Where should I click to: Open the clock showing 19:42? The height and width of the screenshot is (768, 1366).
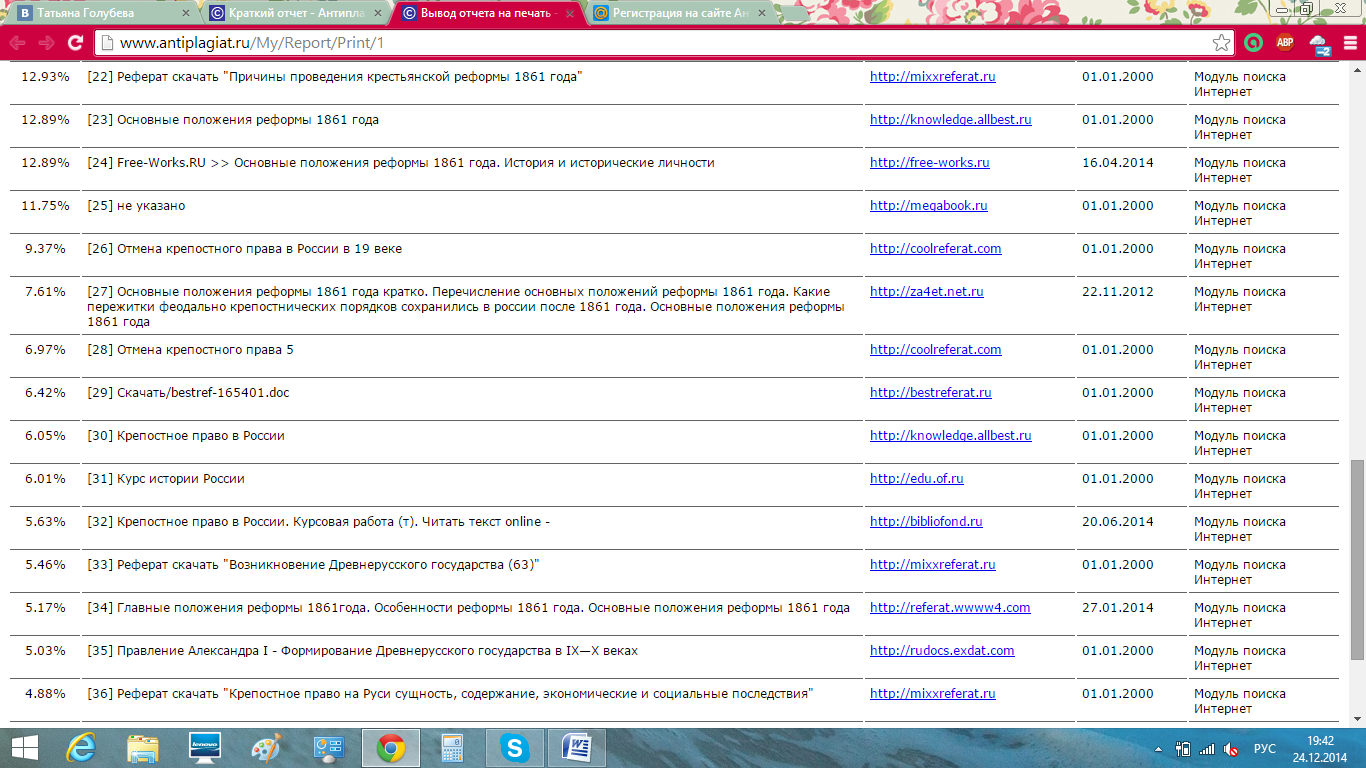point(1321,748)
